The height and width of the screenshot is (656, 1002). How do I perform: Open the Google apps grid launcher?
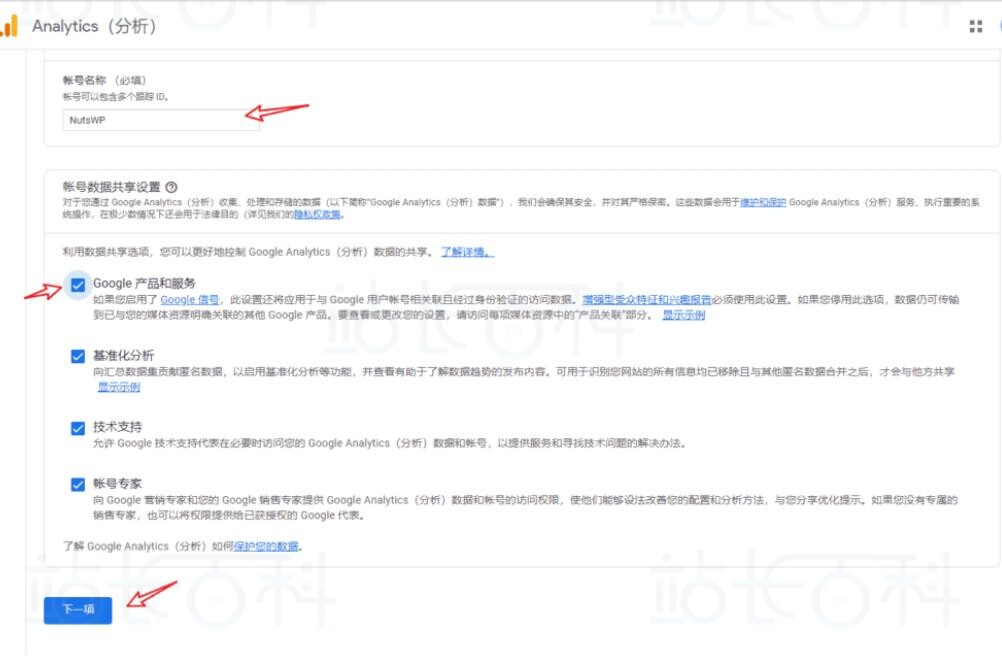coord(976,25)
